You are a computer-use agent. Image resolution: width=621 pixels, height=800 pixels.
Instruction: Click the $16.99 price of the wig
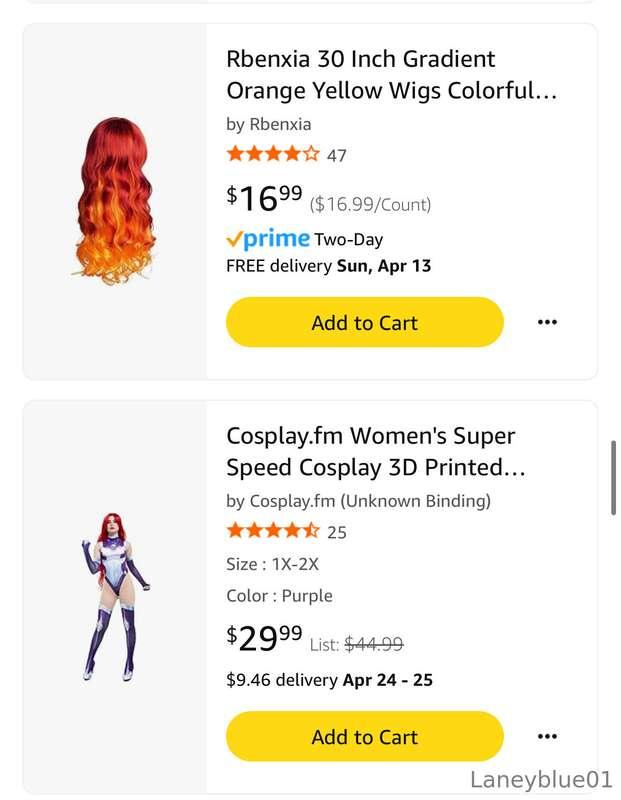tap(264, 198)
